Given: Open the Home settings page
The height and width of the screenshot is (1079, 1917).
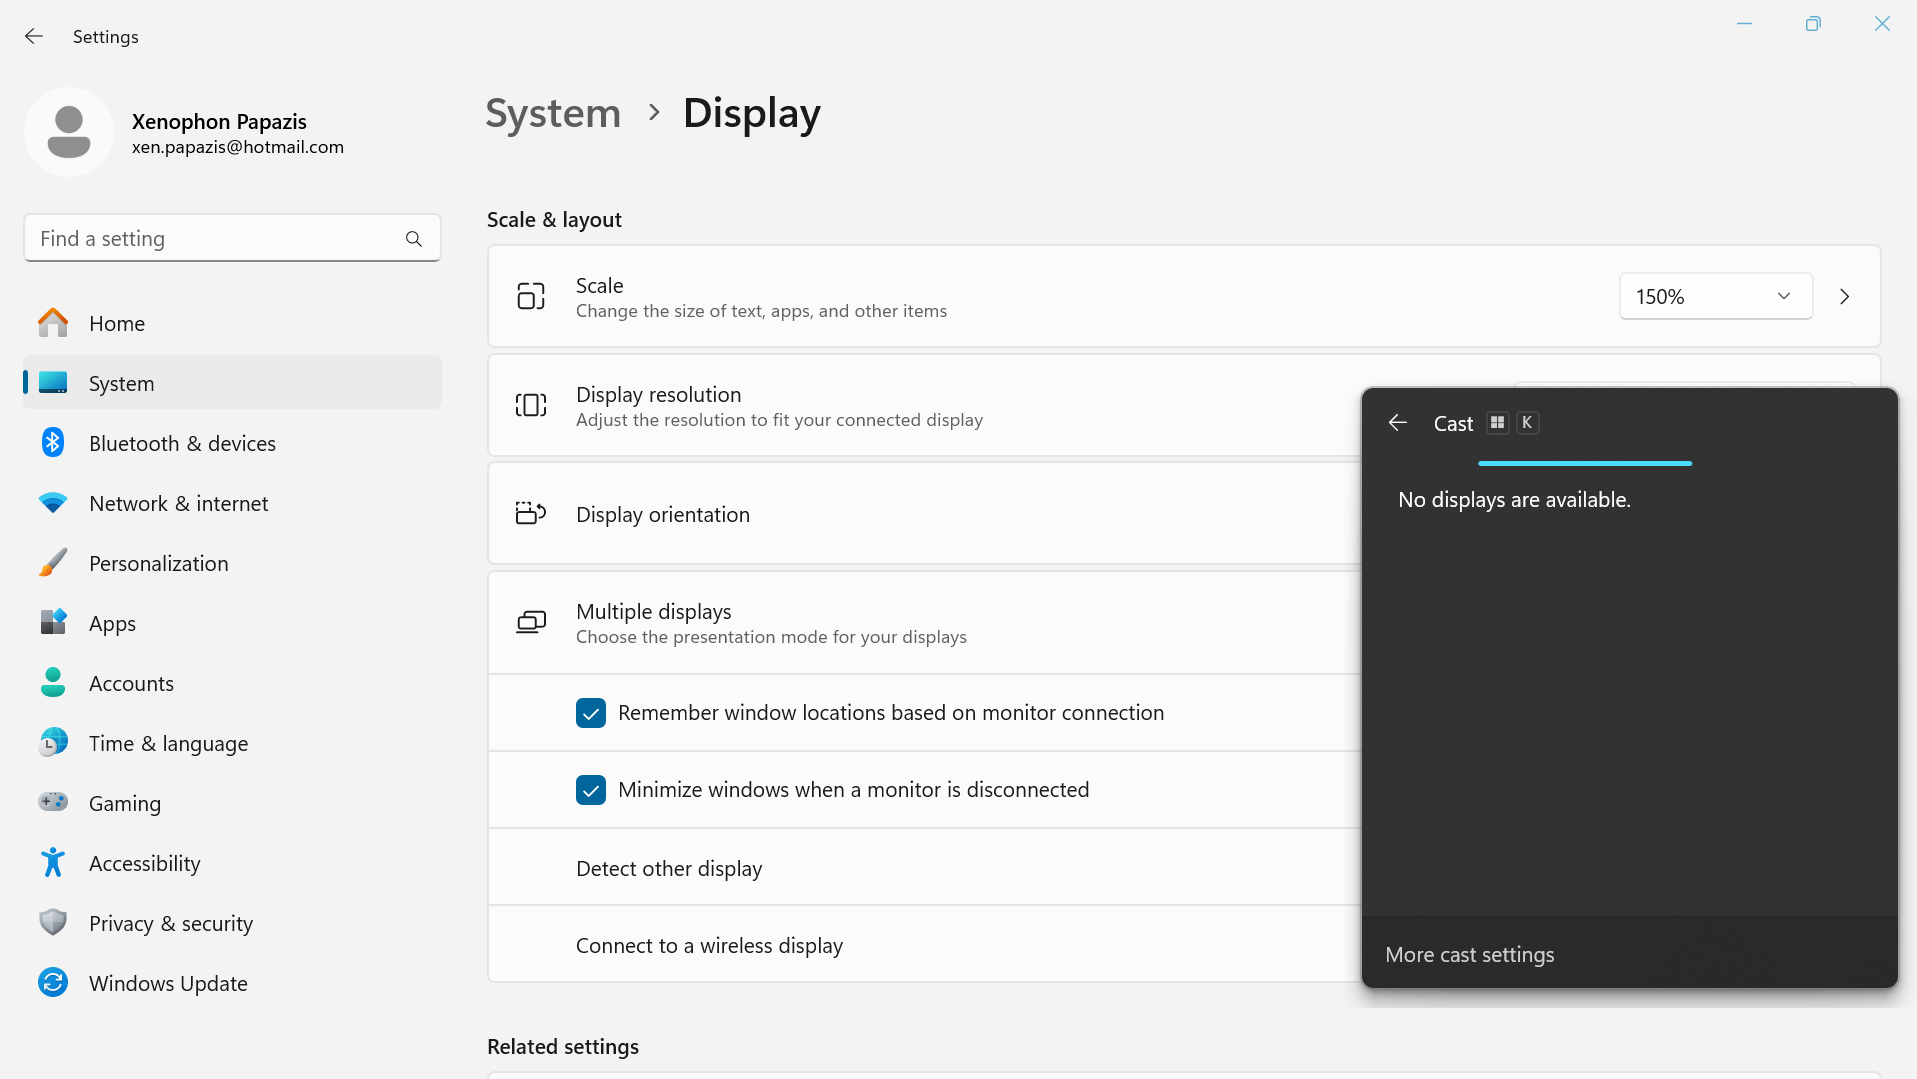Looking at the screenshot, I should coord(232,323).
